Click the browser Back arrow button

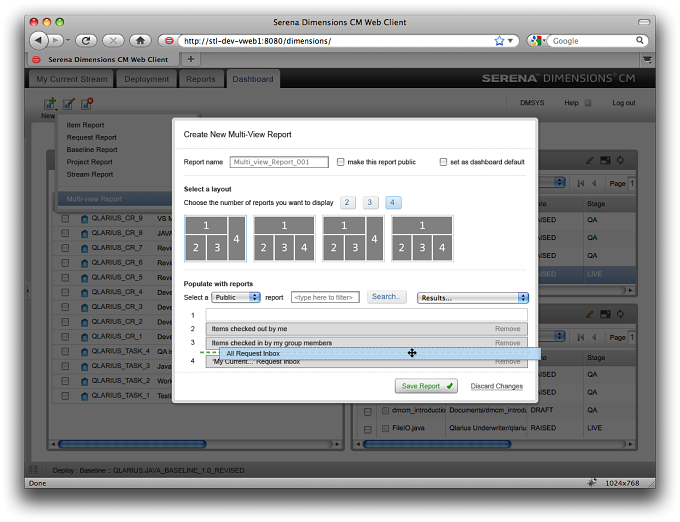tap(39, 40)
